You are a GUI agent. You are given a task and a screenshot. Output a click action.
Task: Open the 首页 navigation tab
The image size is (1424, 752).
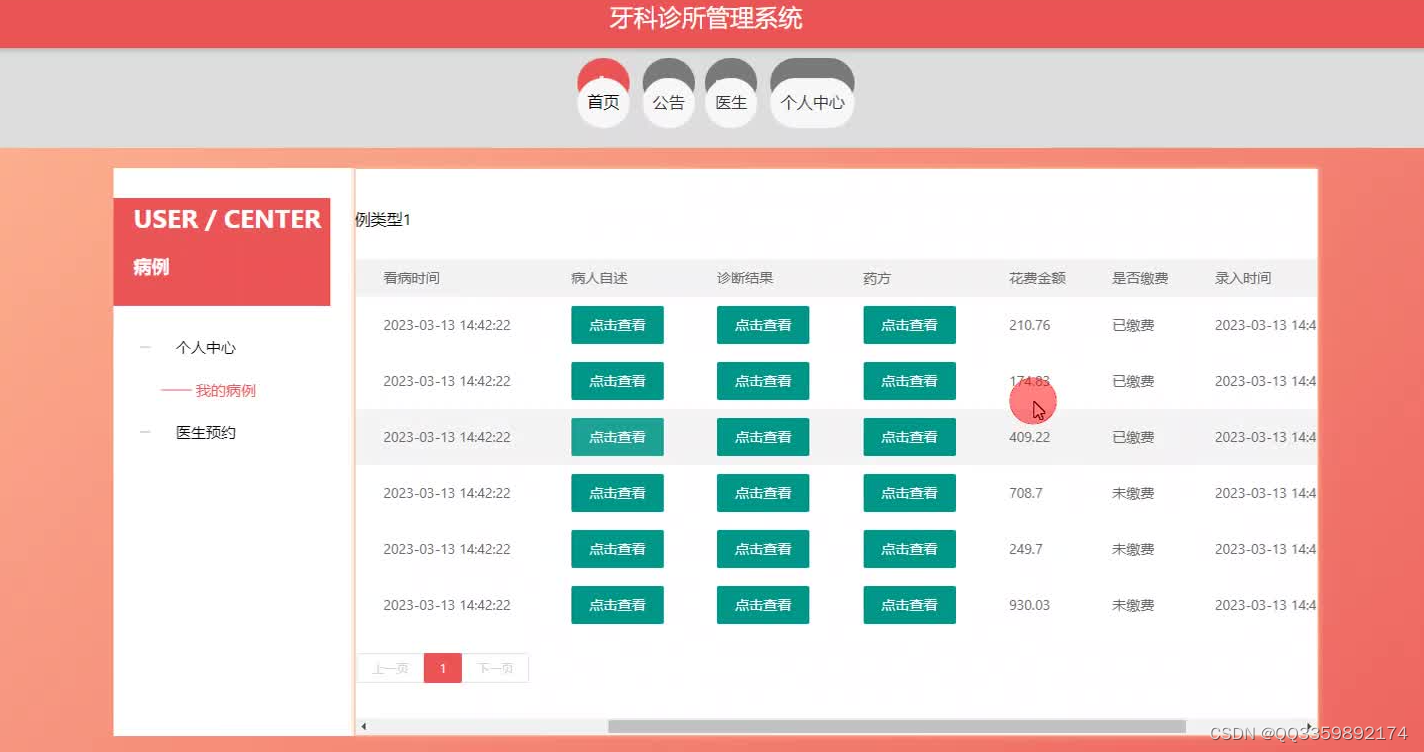coord(603,93)
